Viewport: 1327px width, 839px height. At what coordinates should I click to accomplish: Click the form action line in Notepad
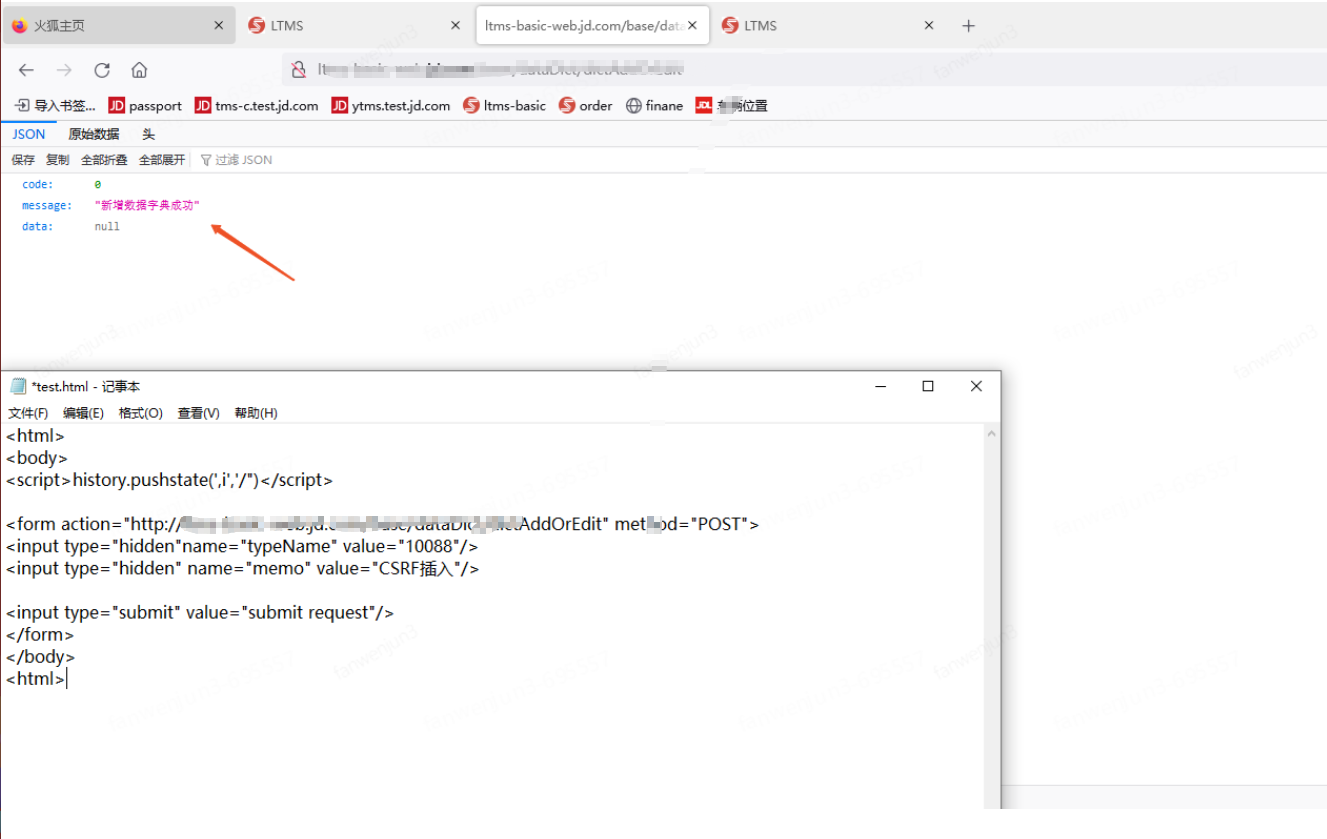382,524
